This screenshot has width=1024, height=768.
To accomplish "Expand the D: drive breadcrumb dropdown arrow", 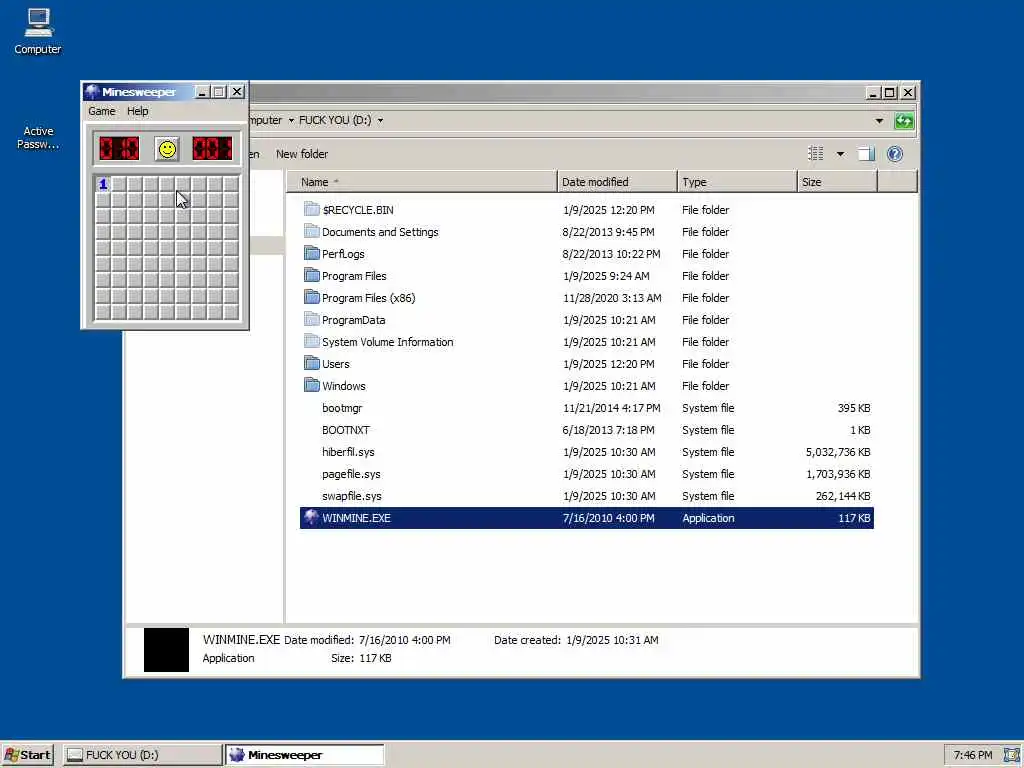I will [380, 120].
